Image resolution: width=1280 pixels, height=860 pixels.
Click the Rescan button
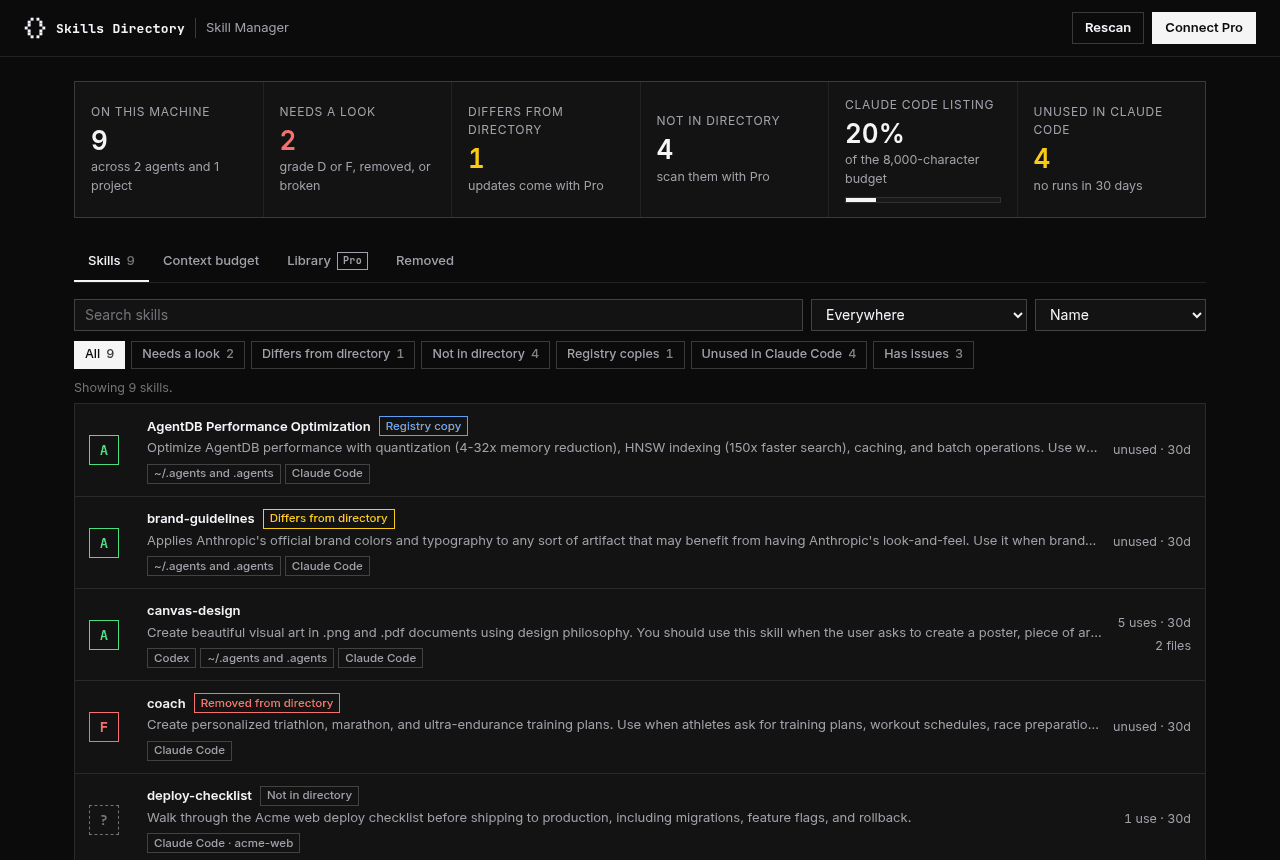pos(1108,28)
